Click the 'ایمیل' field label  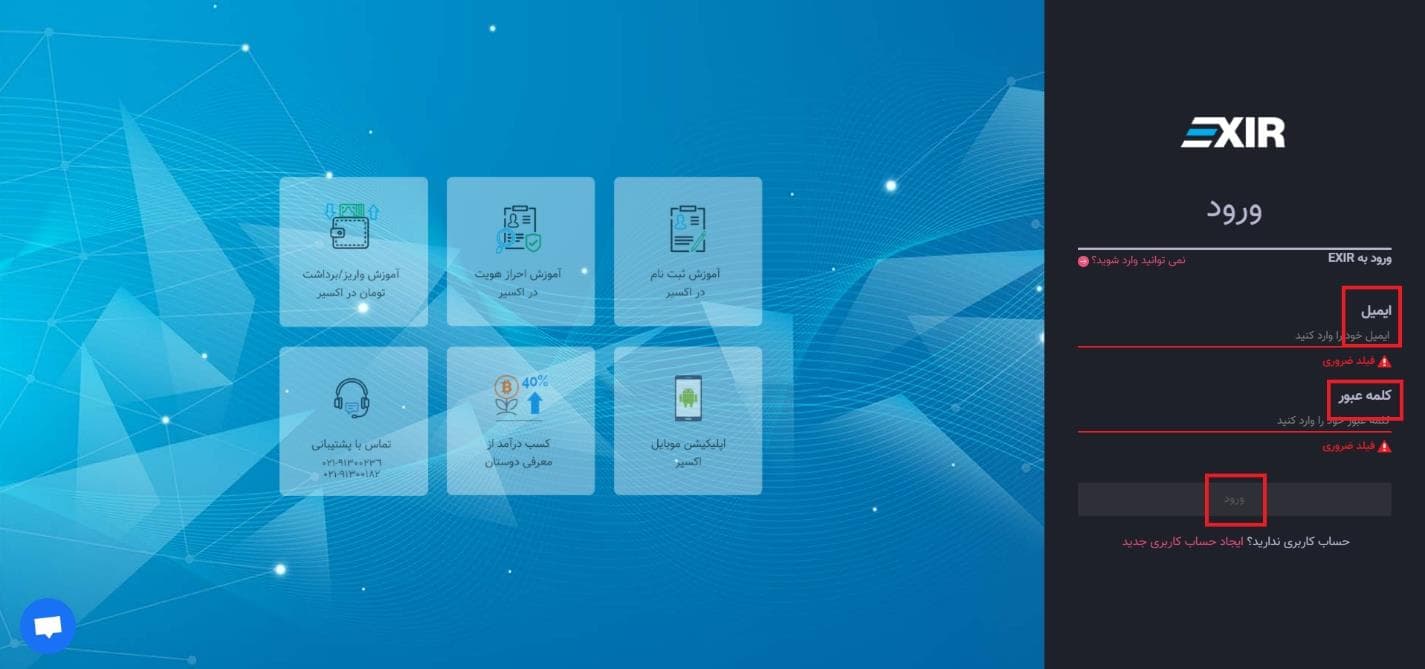(1375, 311)
